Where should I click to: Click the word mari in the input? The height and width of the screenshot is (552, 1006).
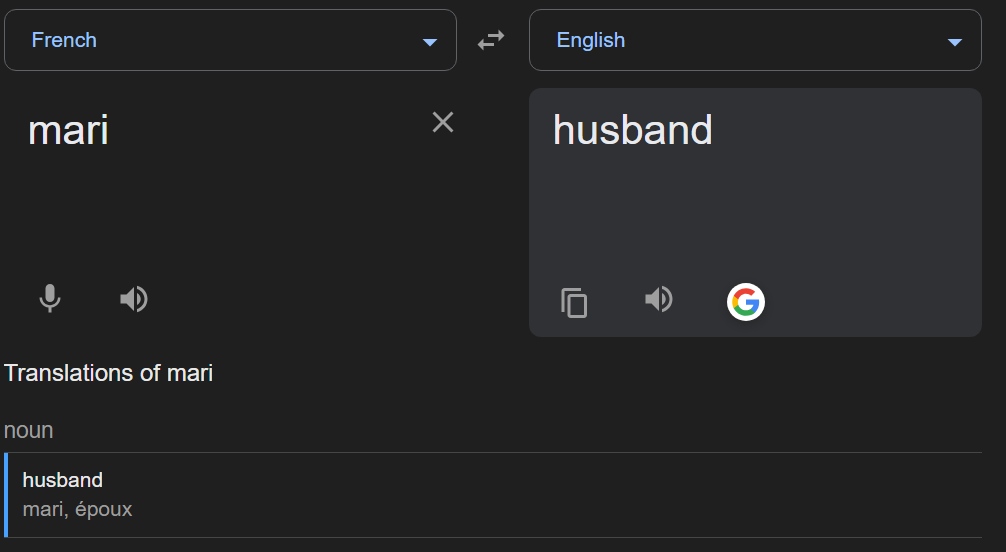[68, 130]
